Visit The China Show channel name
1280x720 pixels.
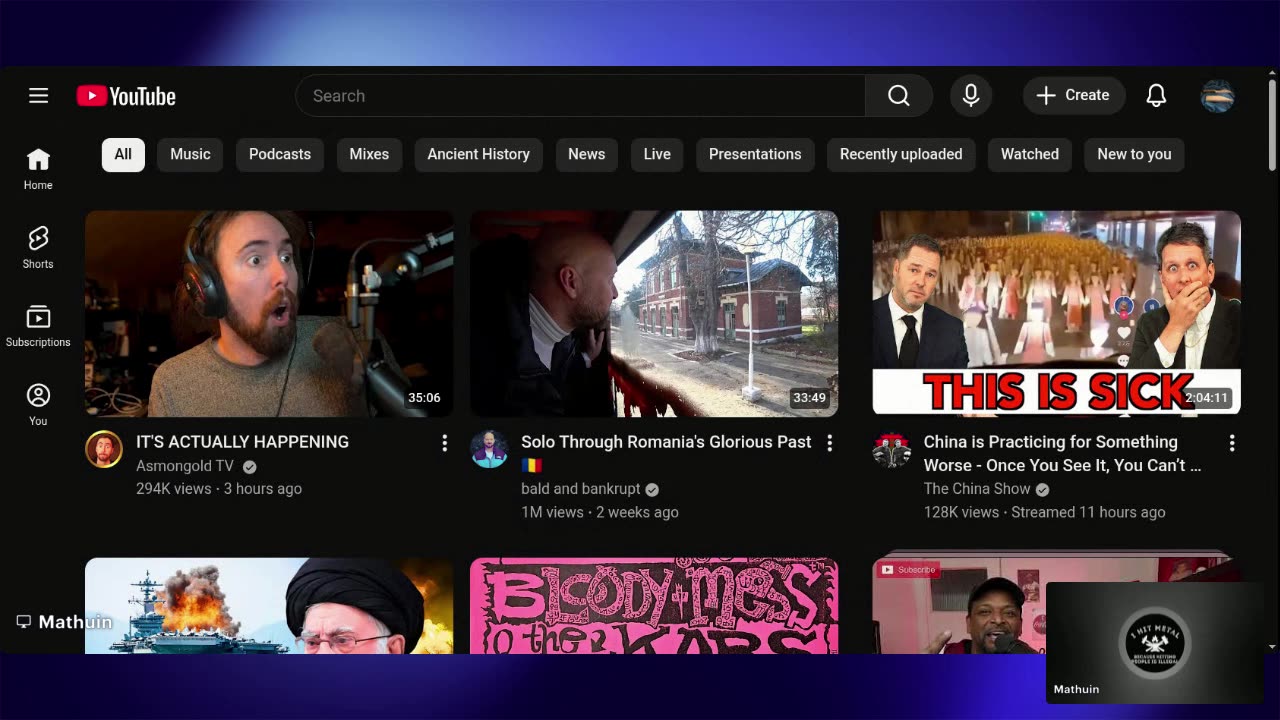click(977, 489)
